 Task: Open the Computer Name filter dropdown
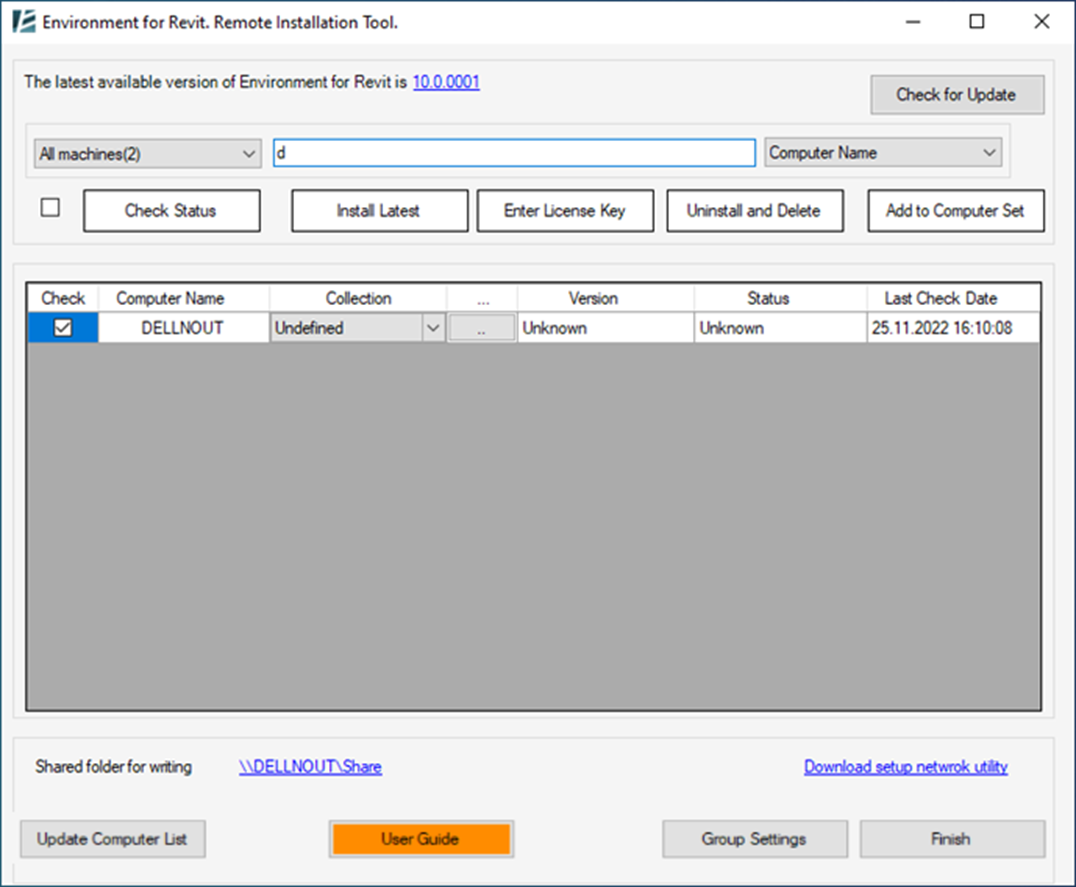[x=883, y=152]
